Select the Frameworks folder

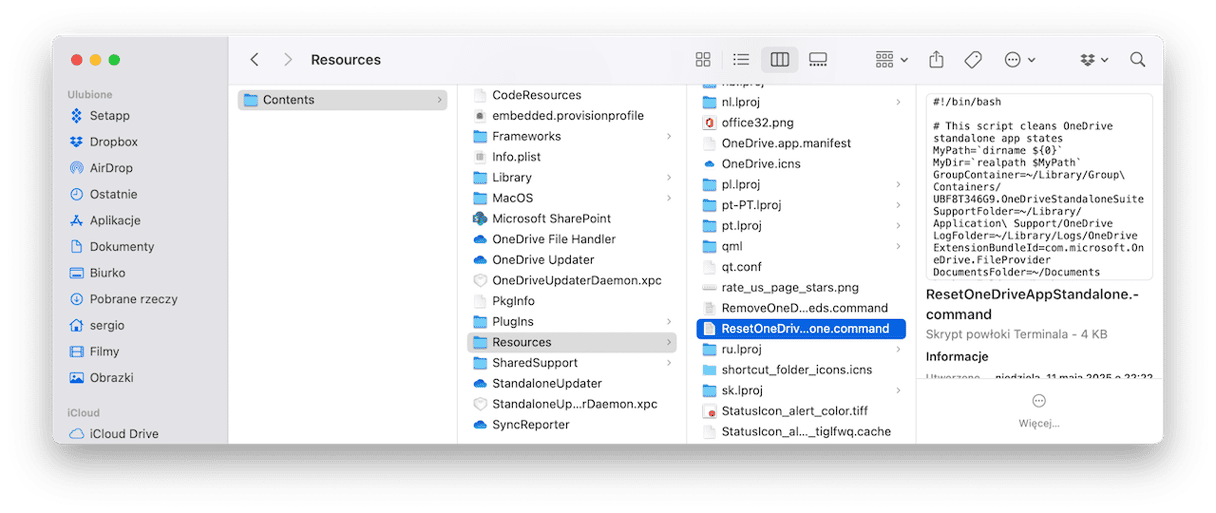point(526,136)
